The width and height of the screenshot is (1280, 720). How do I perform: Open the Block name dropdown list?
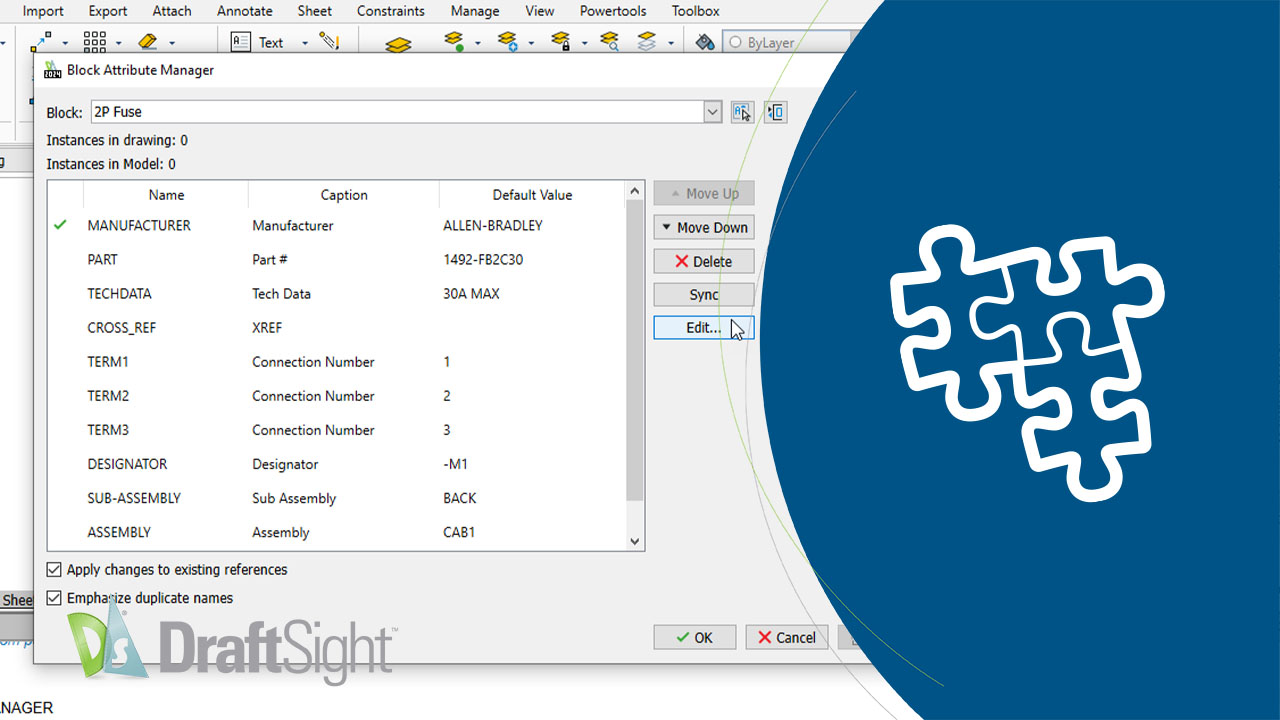(x=712, y=112)
